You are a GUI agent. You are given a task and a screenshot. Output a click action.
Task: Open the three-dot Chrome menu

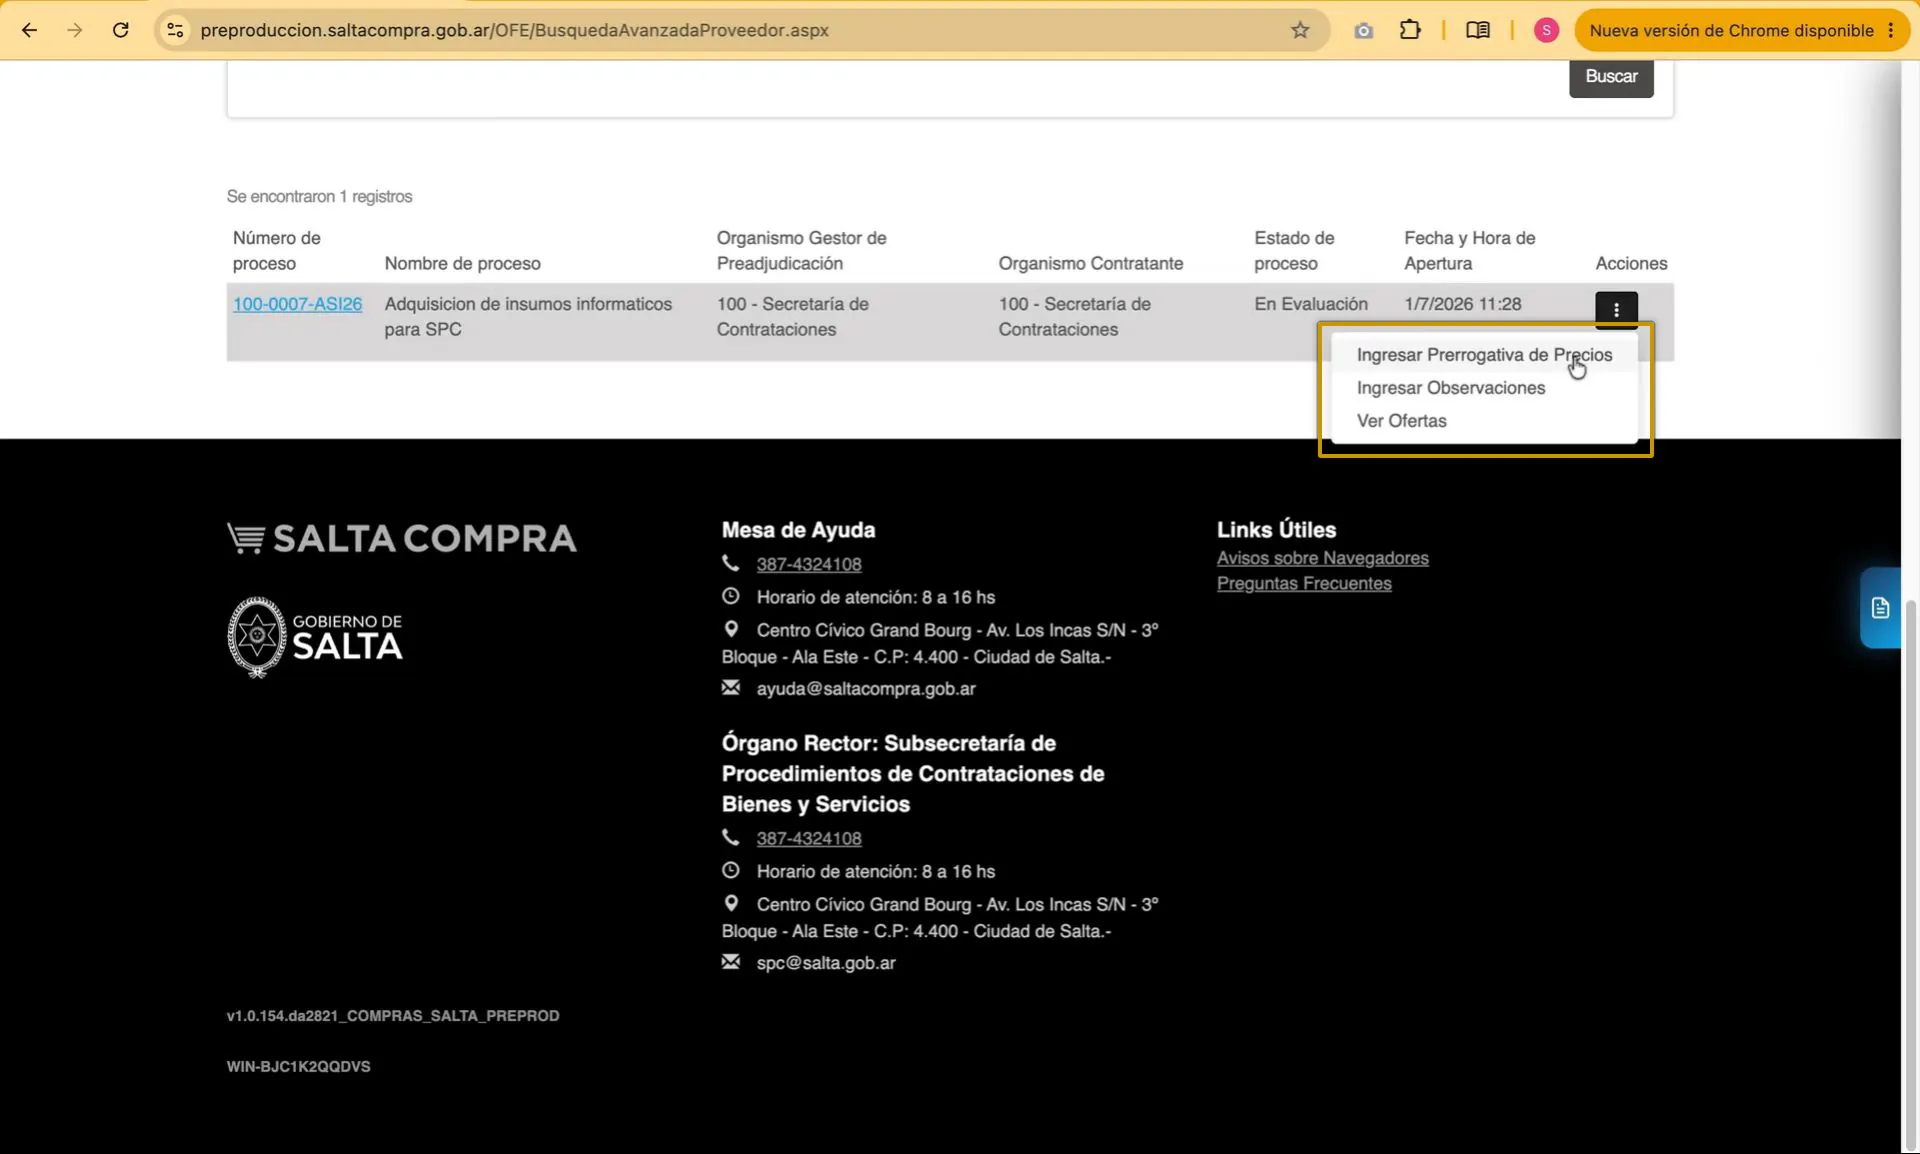point(1891,30)
